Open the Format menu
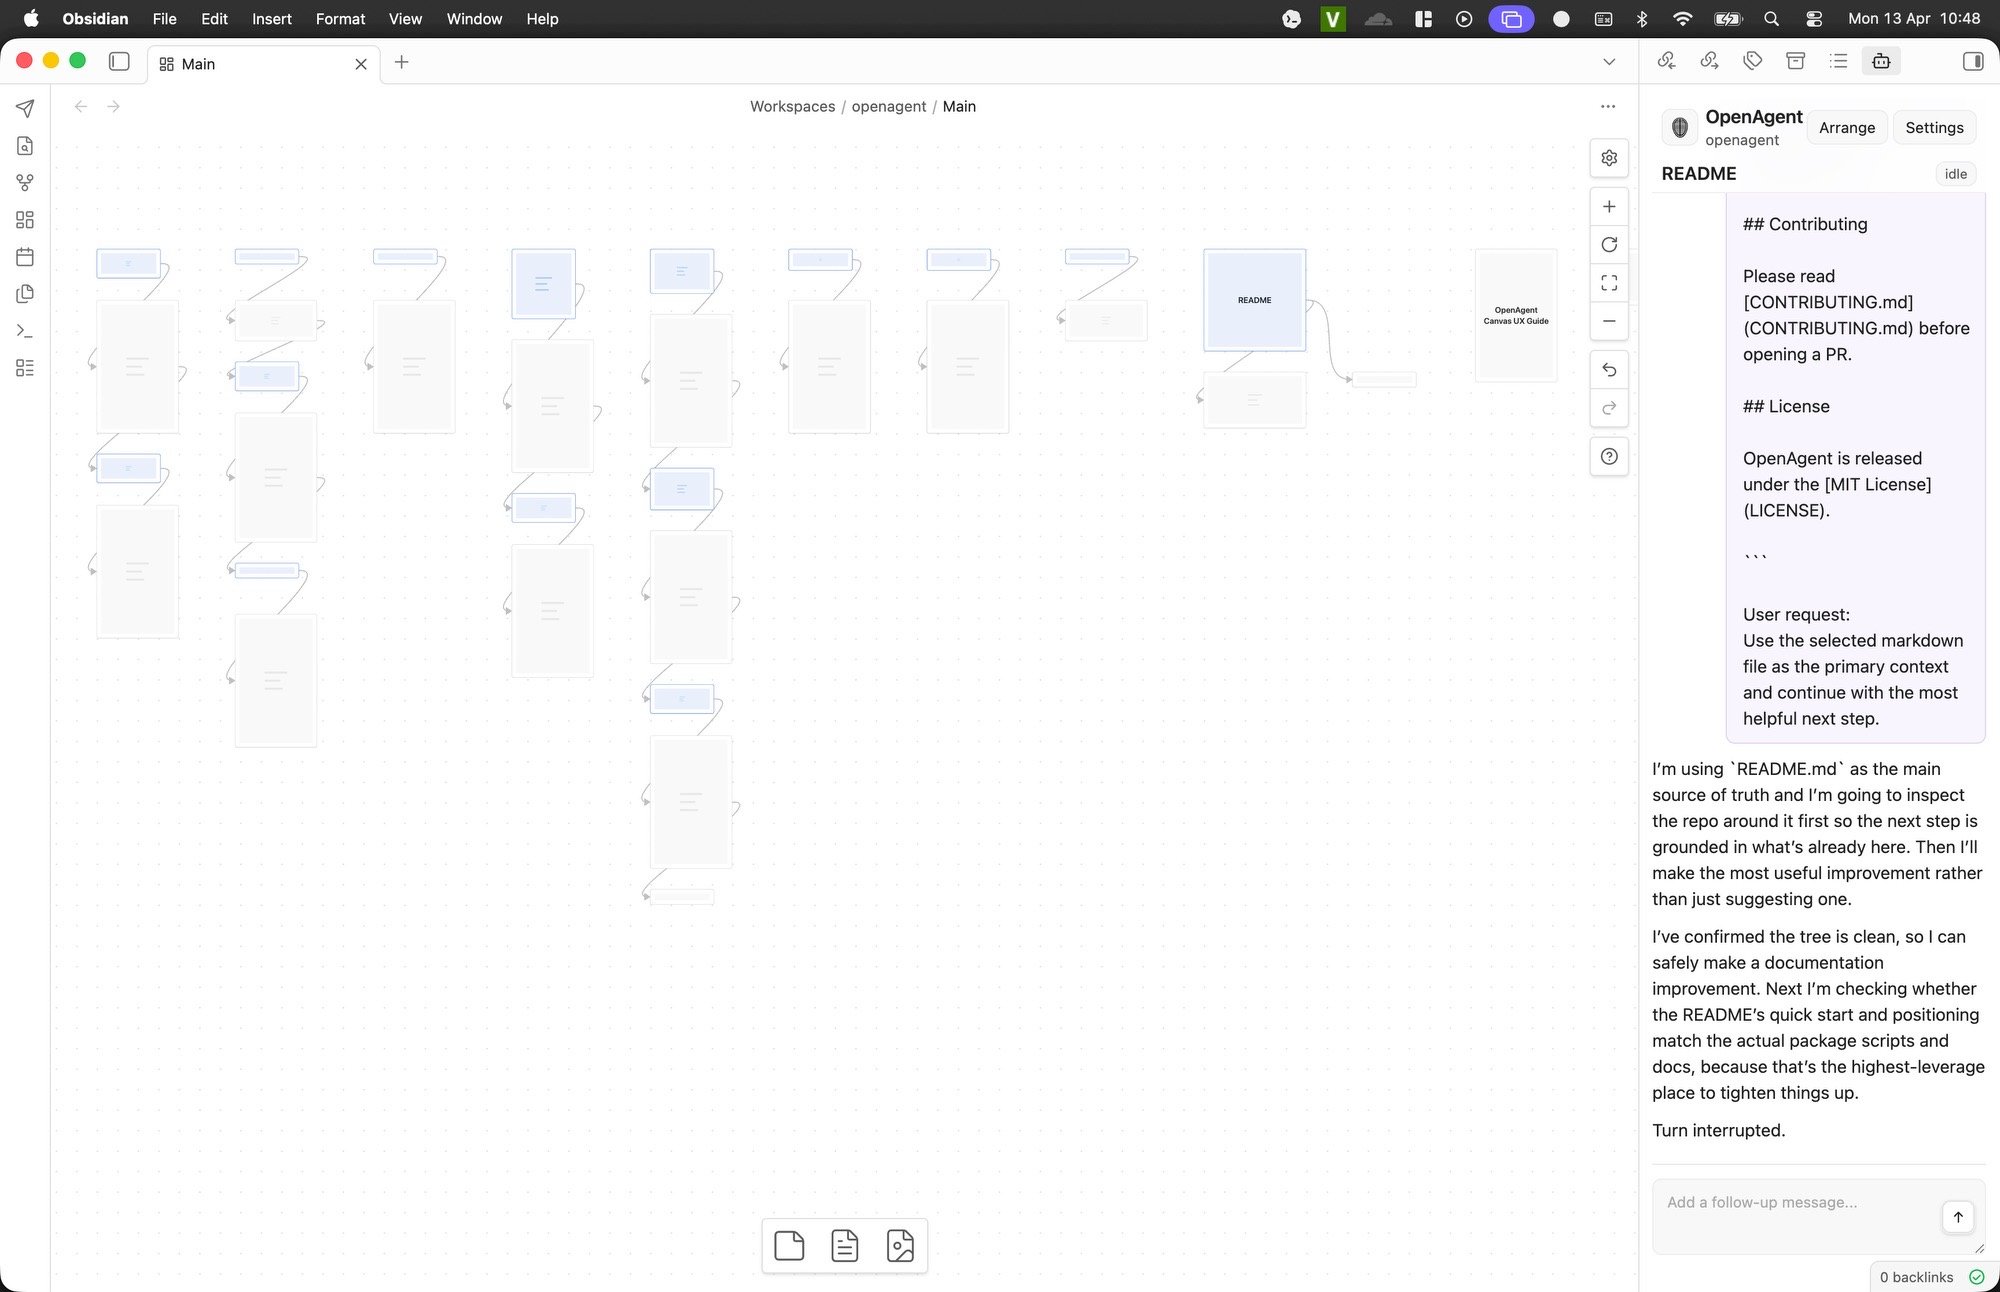Image resolution: width=2000 pixels, height=1292 pixels. coord(340,19)
